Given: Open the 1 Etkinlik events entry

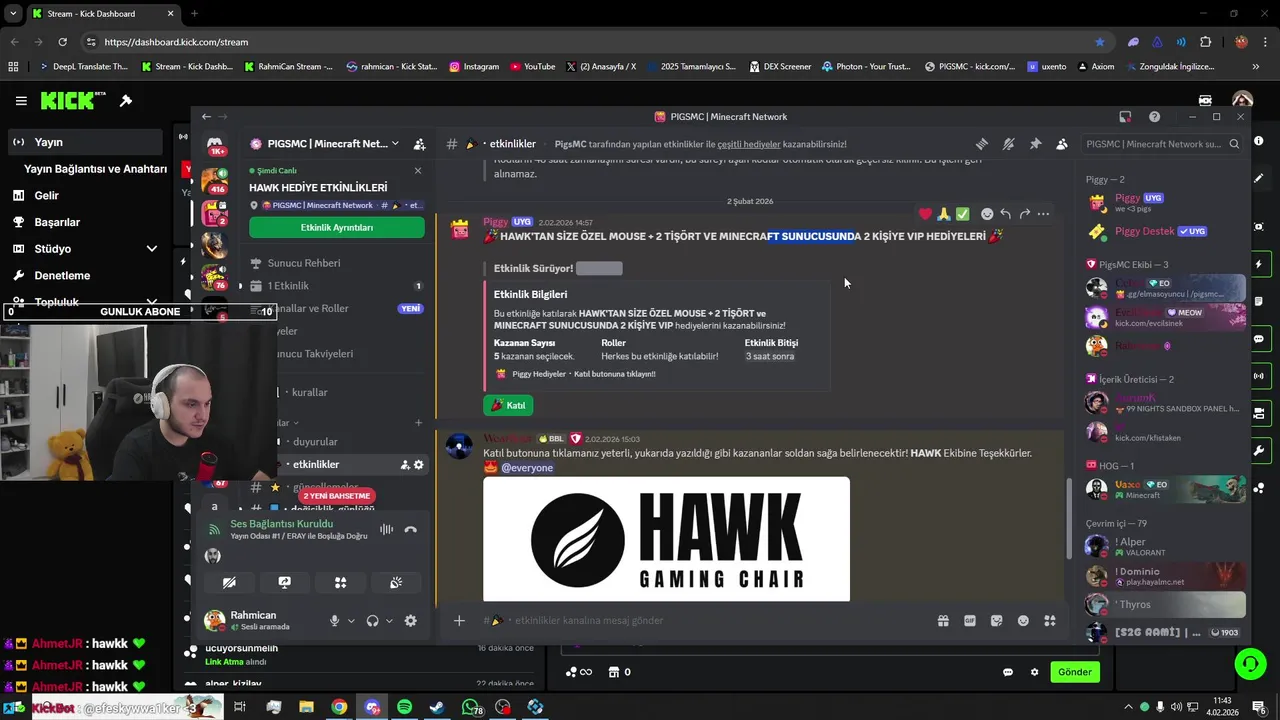Looking at the screenshot, I should tap(288, 286).
